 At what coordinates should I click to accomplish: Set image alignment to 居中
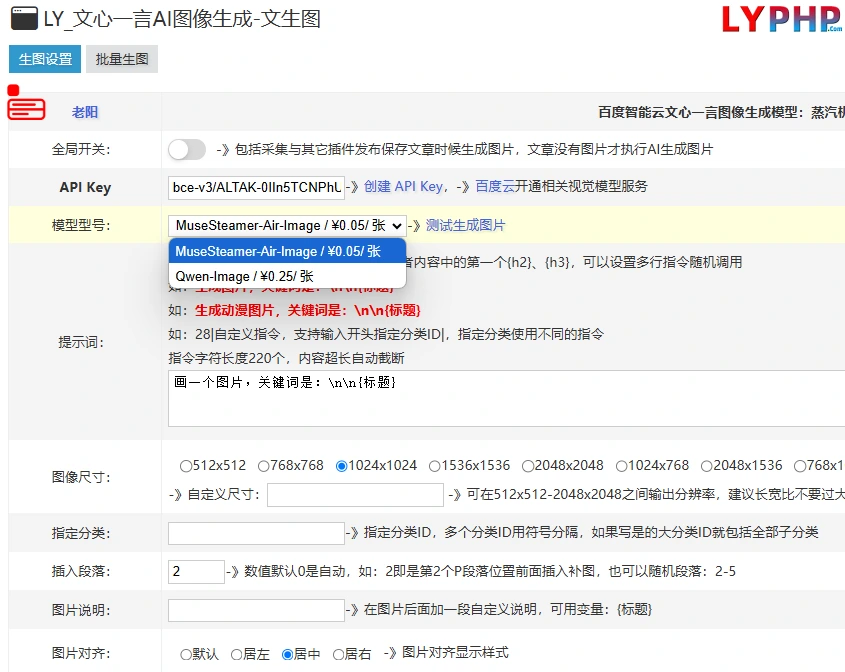287,655
